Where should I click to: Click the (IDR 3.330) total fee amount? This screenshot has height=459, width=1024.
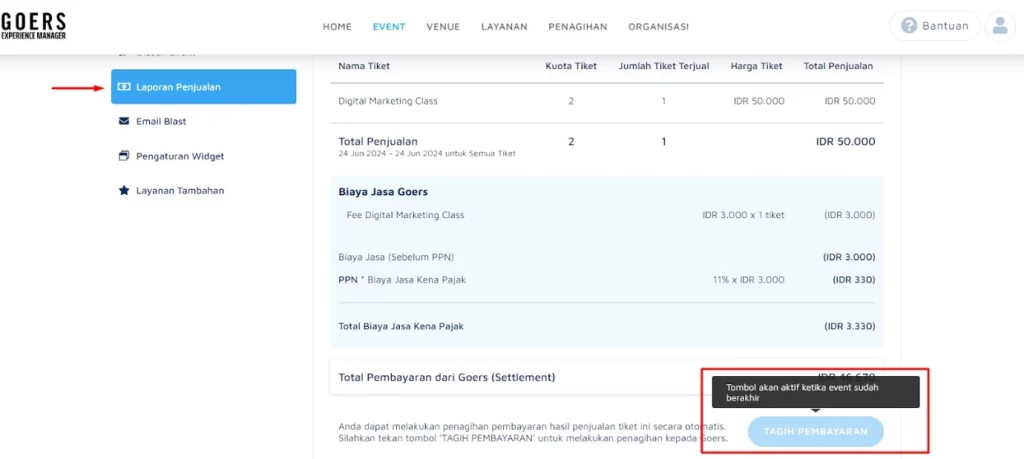(x=850, y=326)
